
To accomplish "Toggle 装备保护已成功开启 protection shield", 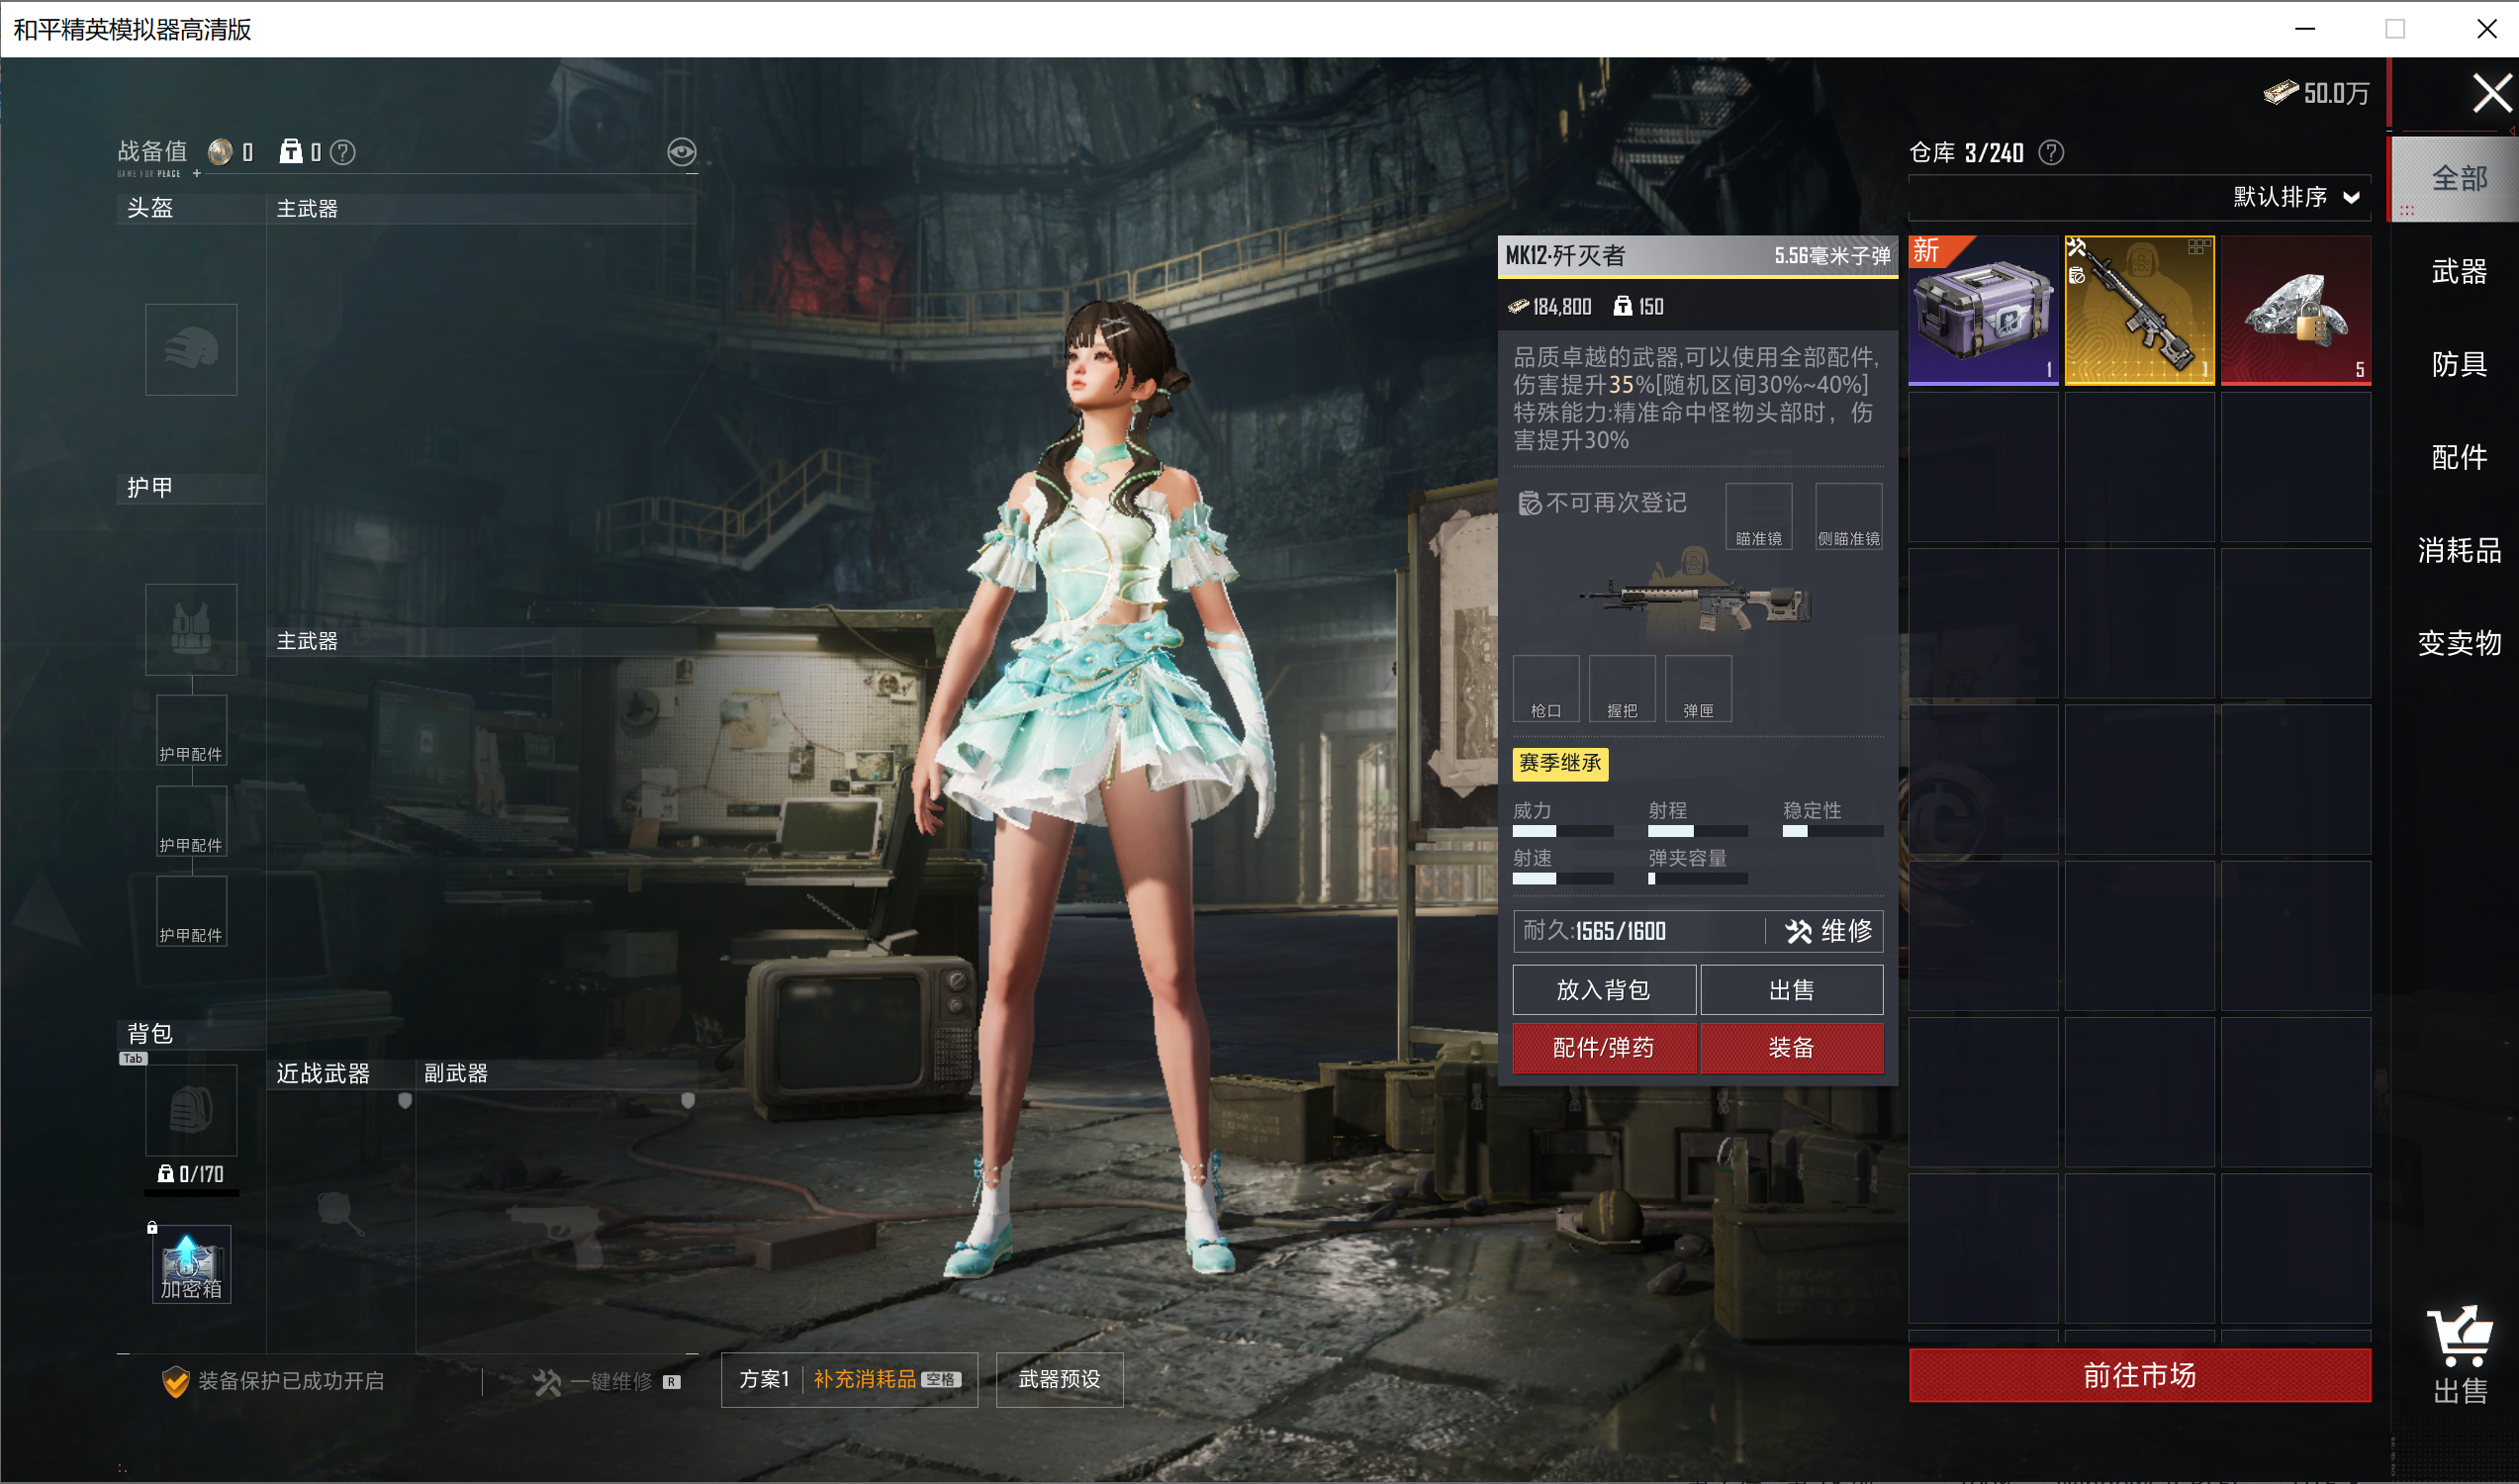I will pos(176,1381).
